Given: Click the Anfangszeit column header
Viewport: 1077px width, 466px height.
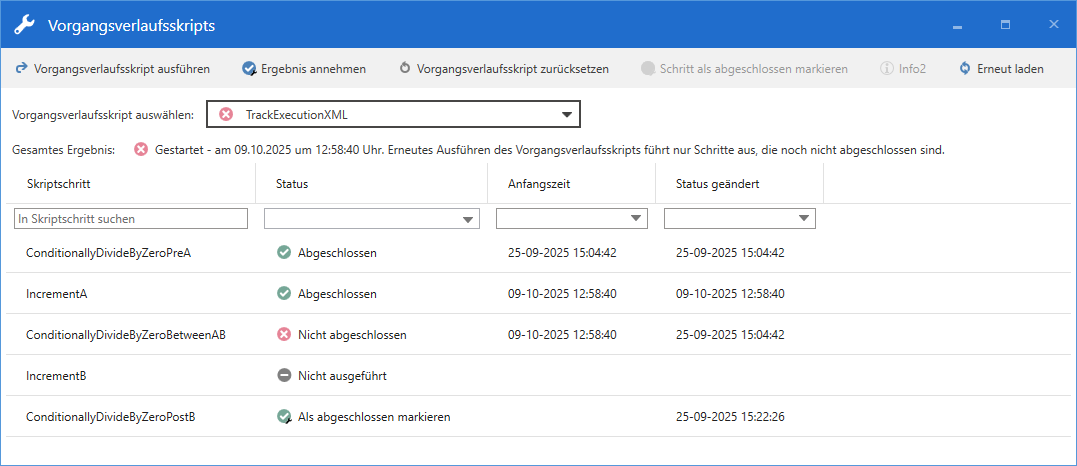Looking at the screenshot, I should [x=539, y=184].
